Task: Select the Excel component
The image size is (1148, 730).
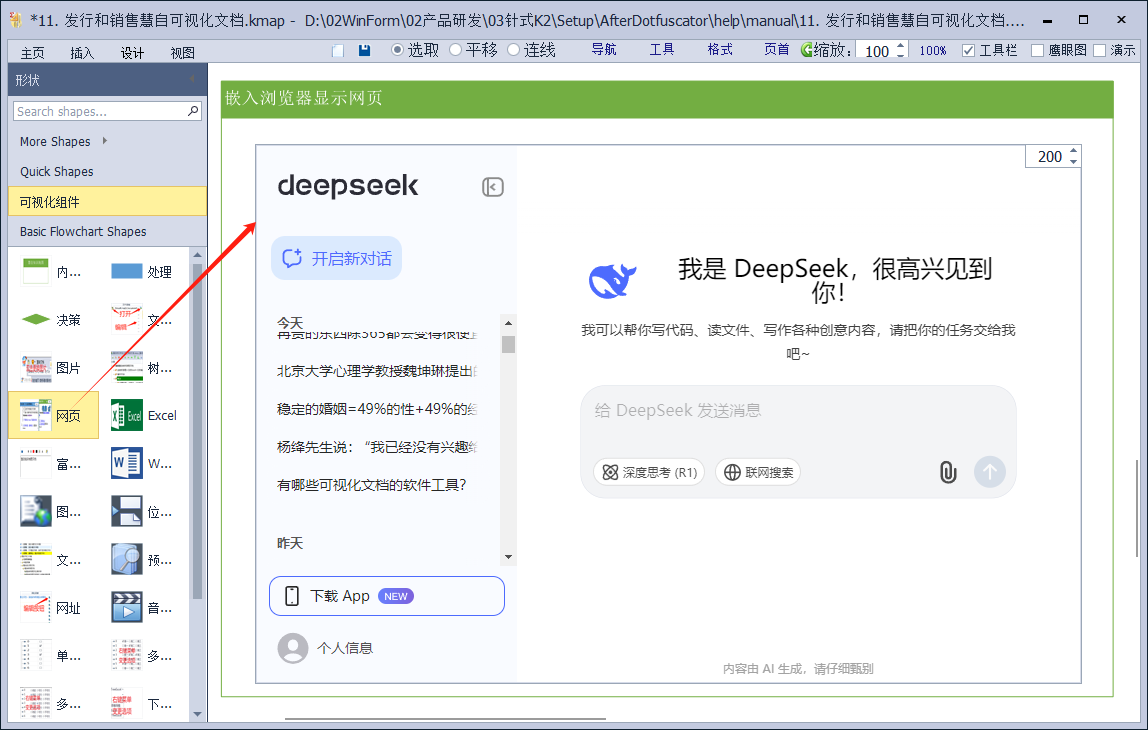Action: (144, 415)
